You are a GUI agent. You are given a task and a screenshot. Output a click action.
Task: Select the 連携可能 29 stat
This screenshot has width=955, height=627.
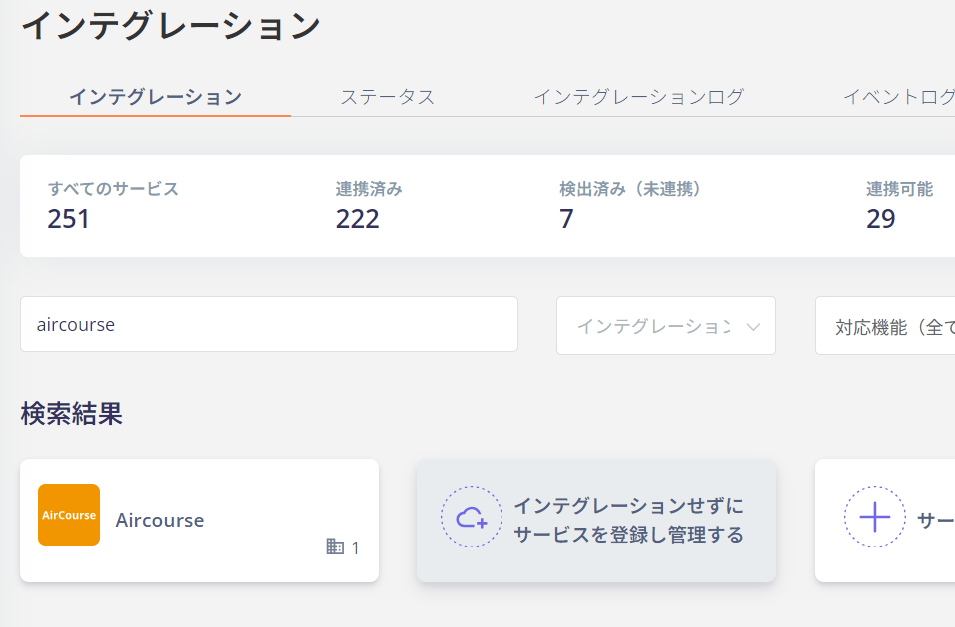899,205
